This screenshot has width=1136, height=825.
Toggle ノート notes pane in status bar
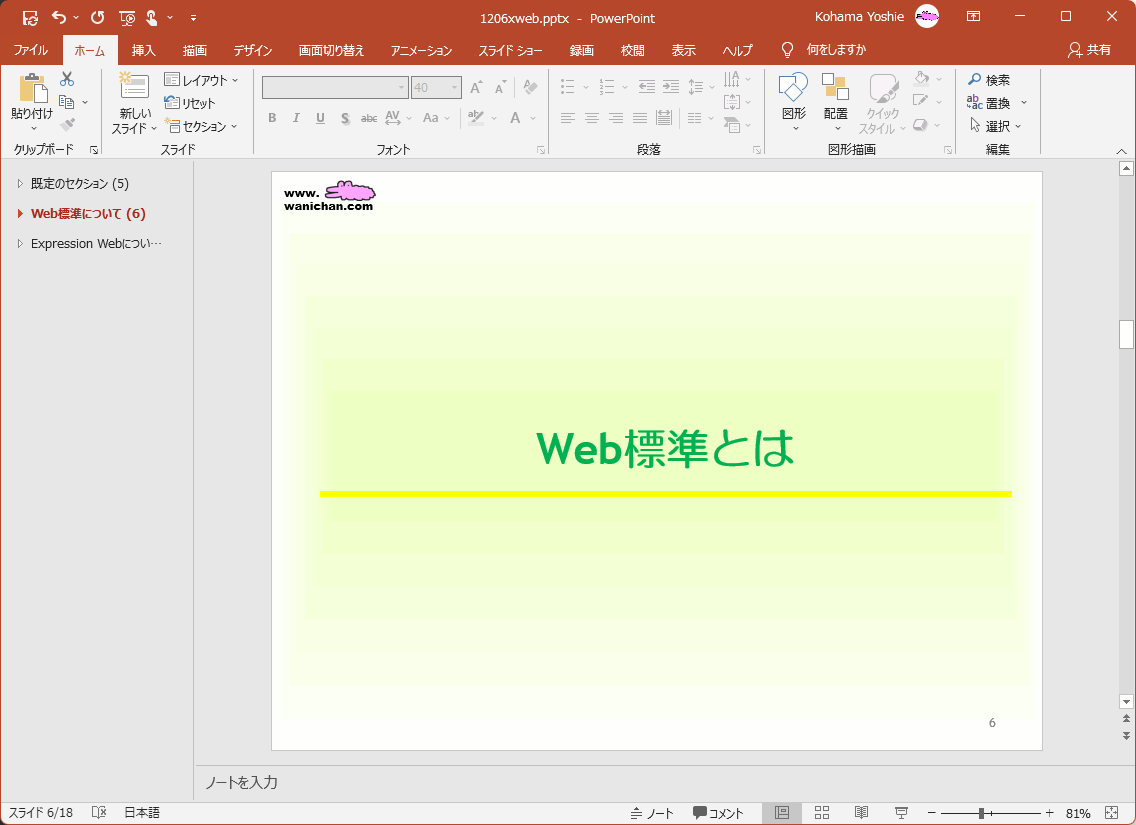[652, 813]
